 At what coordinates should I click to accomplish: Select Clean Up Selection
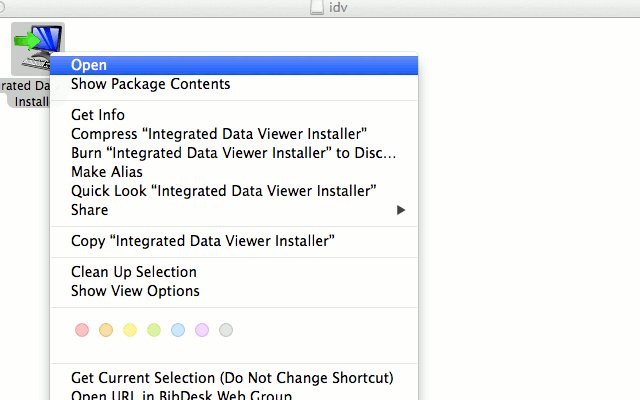click(x=134, y=272)
